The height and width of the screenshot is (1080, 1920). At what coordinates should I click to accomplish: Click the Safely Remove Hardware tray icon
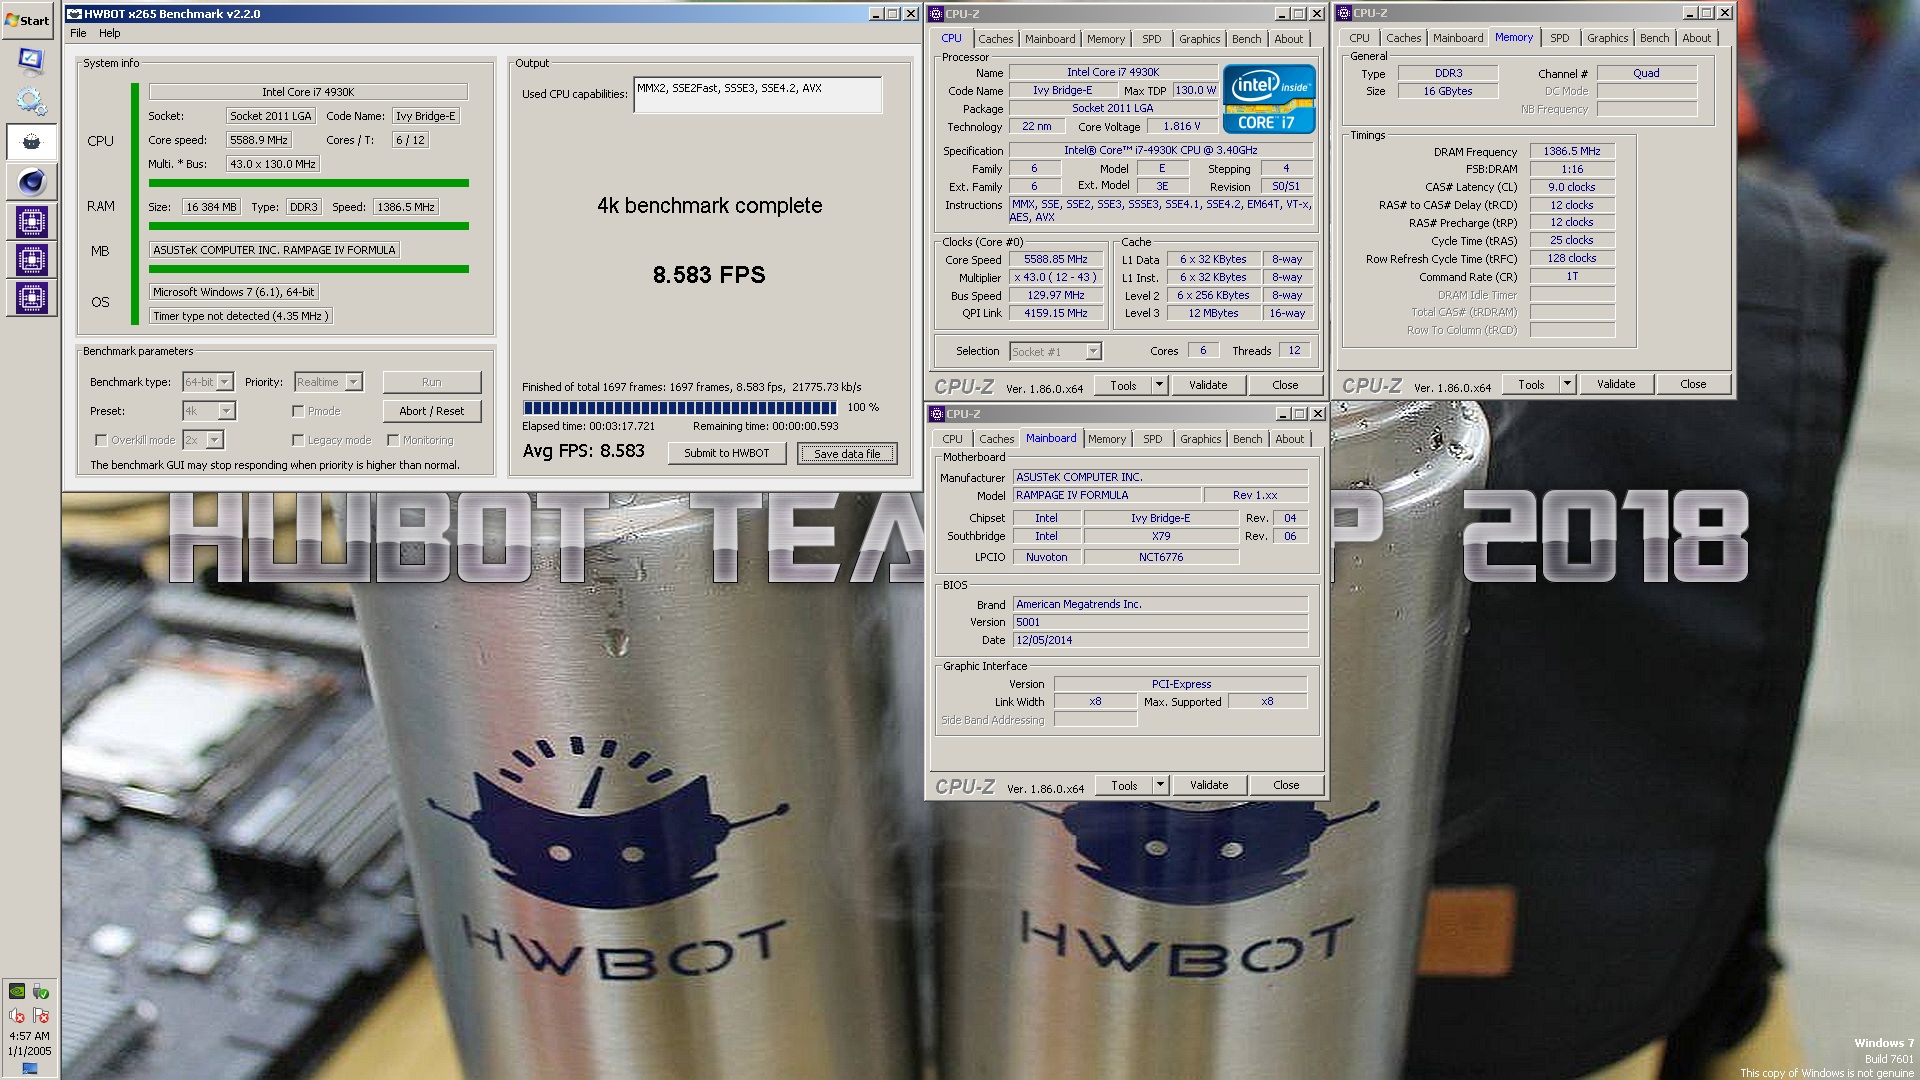pyautogui.click(x=40, y=991)
